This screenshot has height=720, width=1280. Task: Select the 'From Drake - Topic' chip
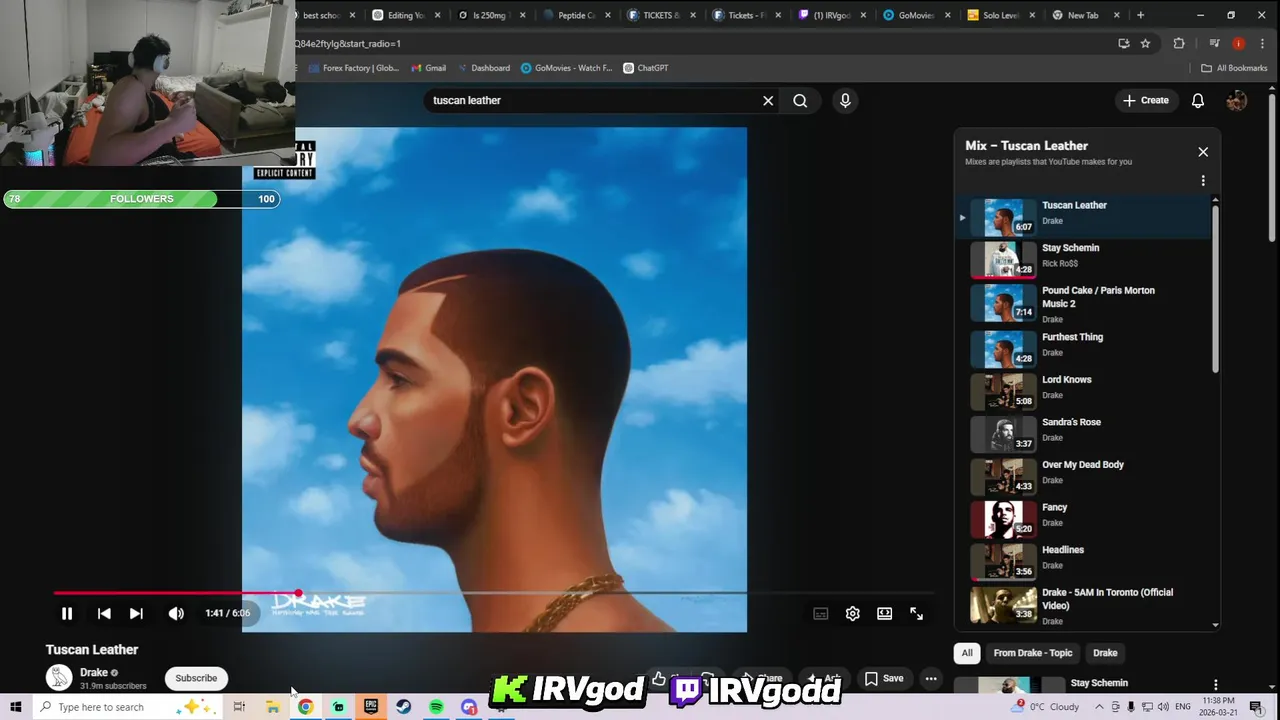(1033, 653)
